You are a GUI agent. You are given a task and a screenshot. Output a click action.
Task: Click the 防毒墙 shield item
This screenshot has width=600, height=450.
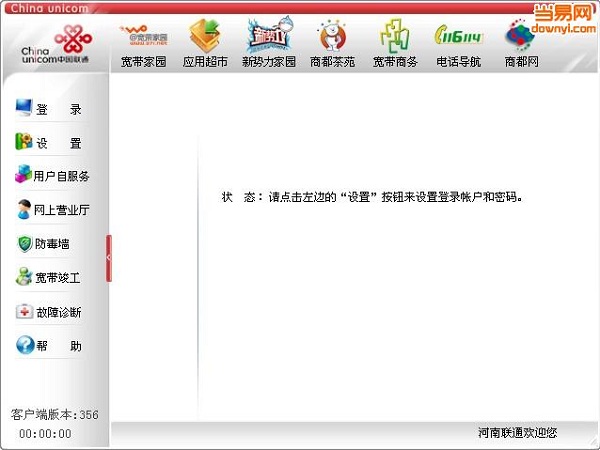(x=50, y=243)
